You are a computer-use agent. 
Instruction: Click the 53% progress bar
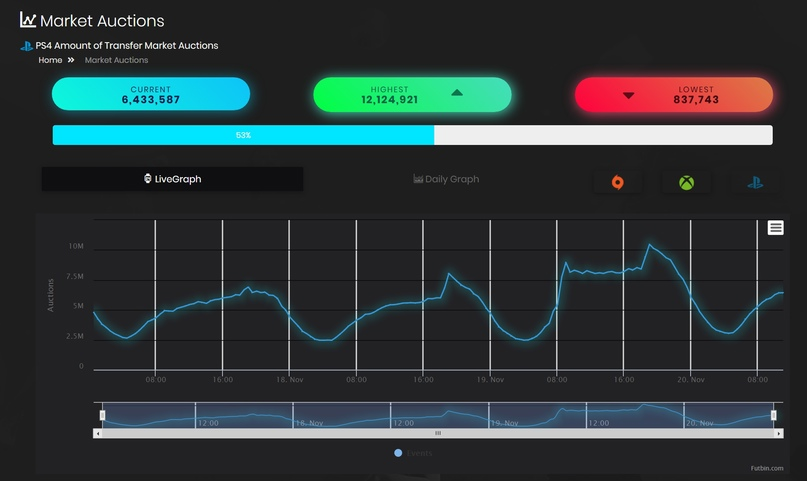click(x=412, y=135)
